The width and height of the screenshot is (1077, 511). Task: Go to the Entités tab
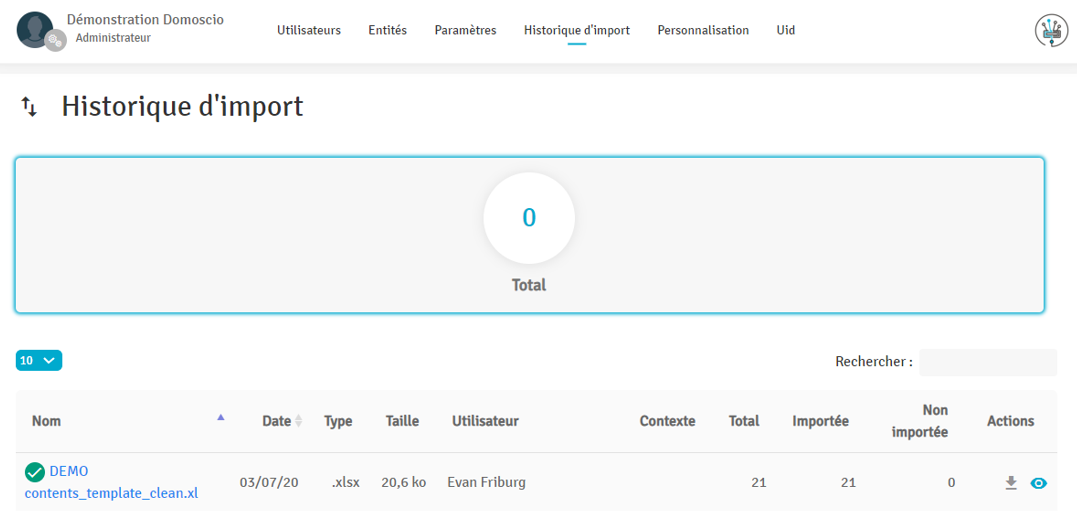tap(387, 30)
